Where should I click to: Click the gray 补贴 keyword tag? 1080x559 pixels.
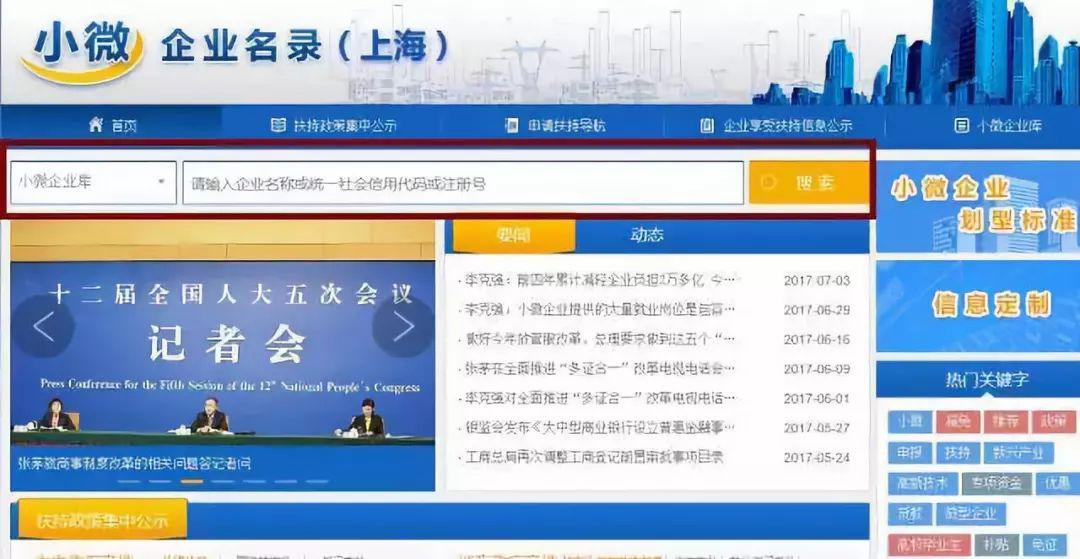coord(995,545)
